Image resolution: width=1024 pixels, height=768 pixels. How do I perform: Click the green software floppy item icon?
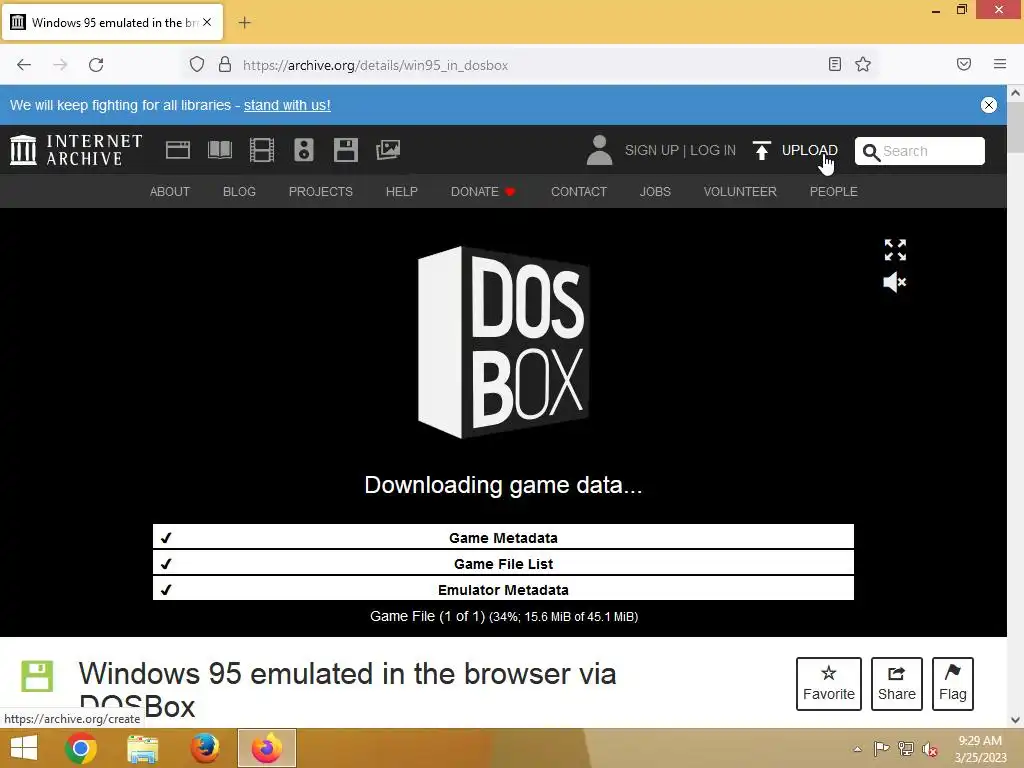(x=37, y=676)
